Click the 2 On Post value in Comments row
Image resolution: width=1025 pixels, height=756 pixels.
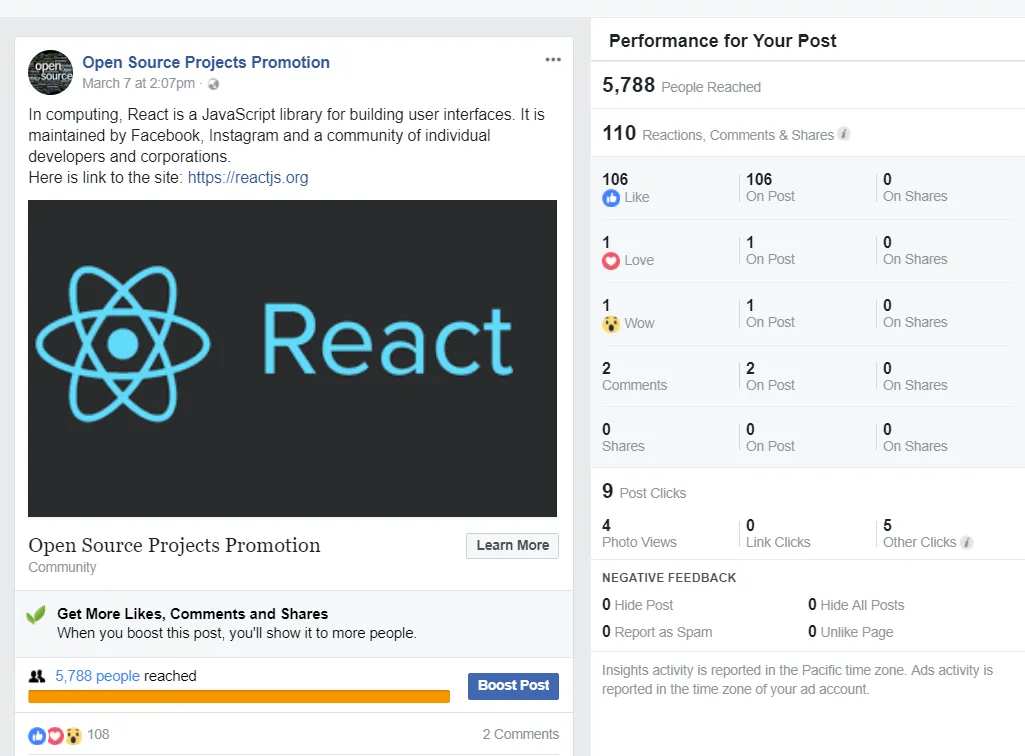(770, 377)
